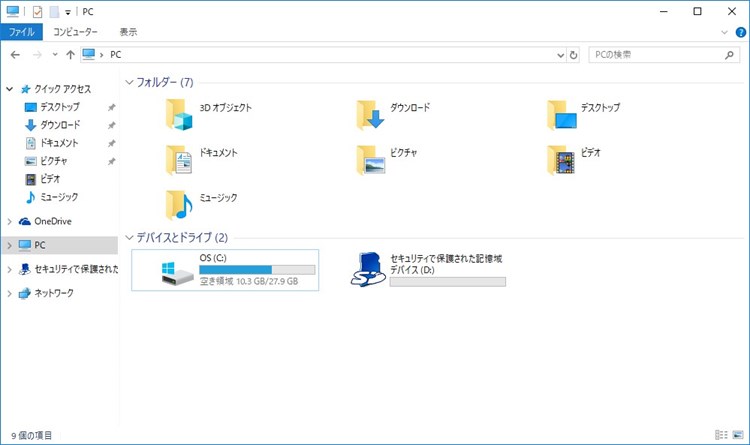The width and height of the screenshot is (750, 445).
Task: Click the search magnifier icon
Action: [729, 55]
